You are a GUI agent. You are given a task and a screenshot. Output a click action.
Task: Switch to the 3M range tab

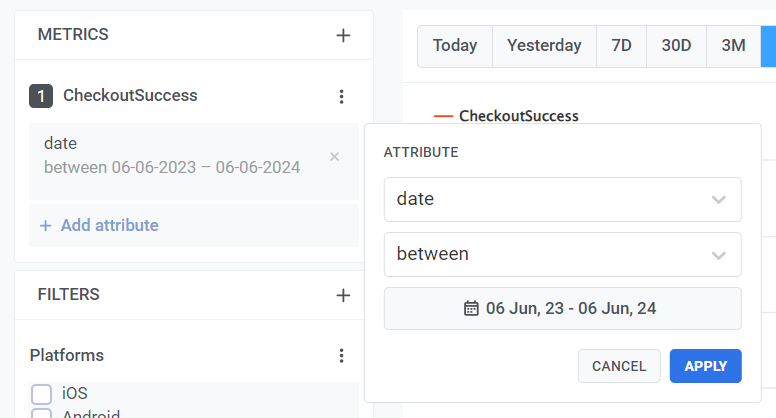(x=733, y=46)
